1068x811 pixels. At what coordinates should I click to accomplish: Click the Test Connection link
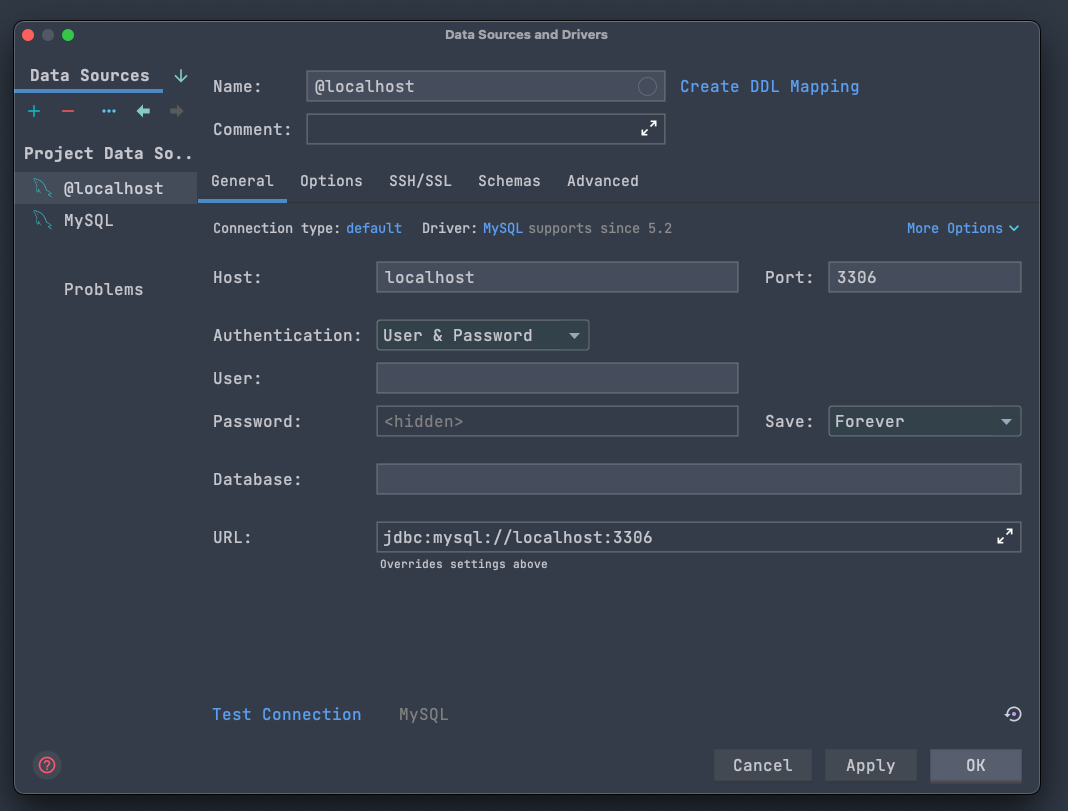[287, 714]
